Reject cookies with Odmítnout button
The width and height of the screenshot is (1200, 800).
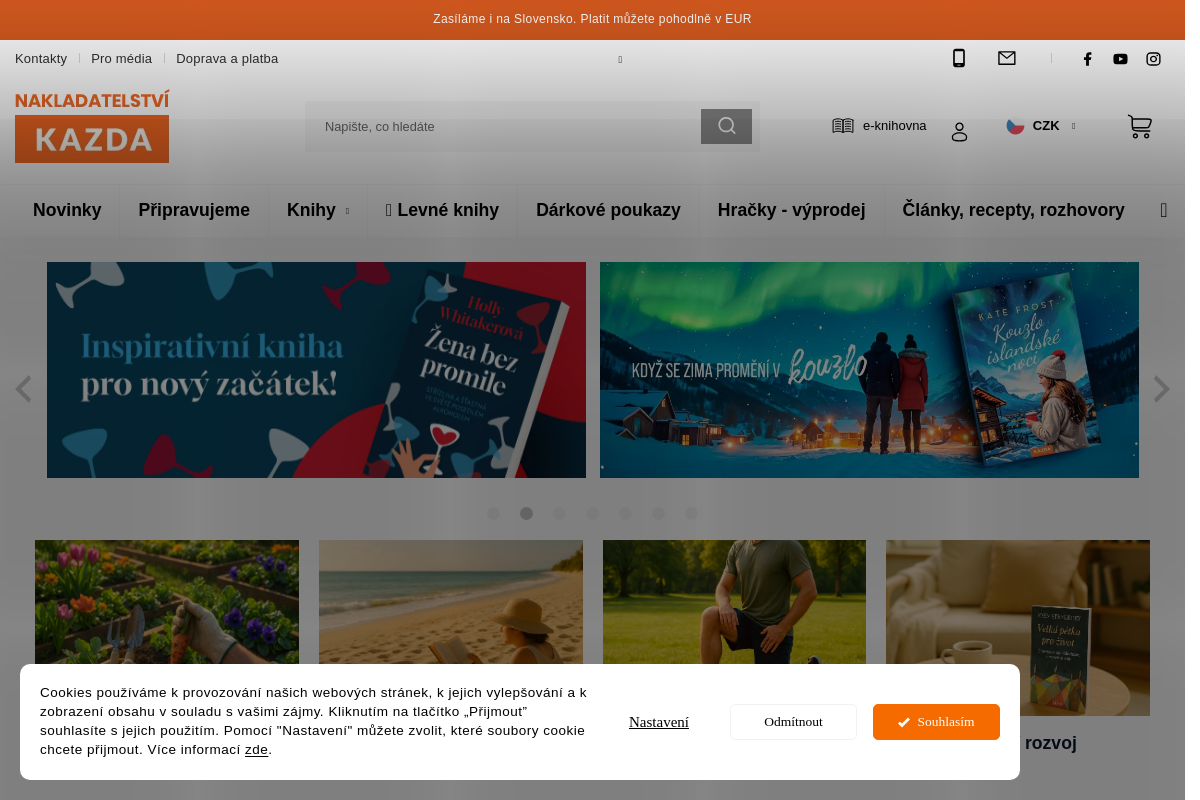coord(793,722)
